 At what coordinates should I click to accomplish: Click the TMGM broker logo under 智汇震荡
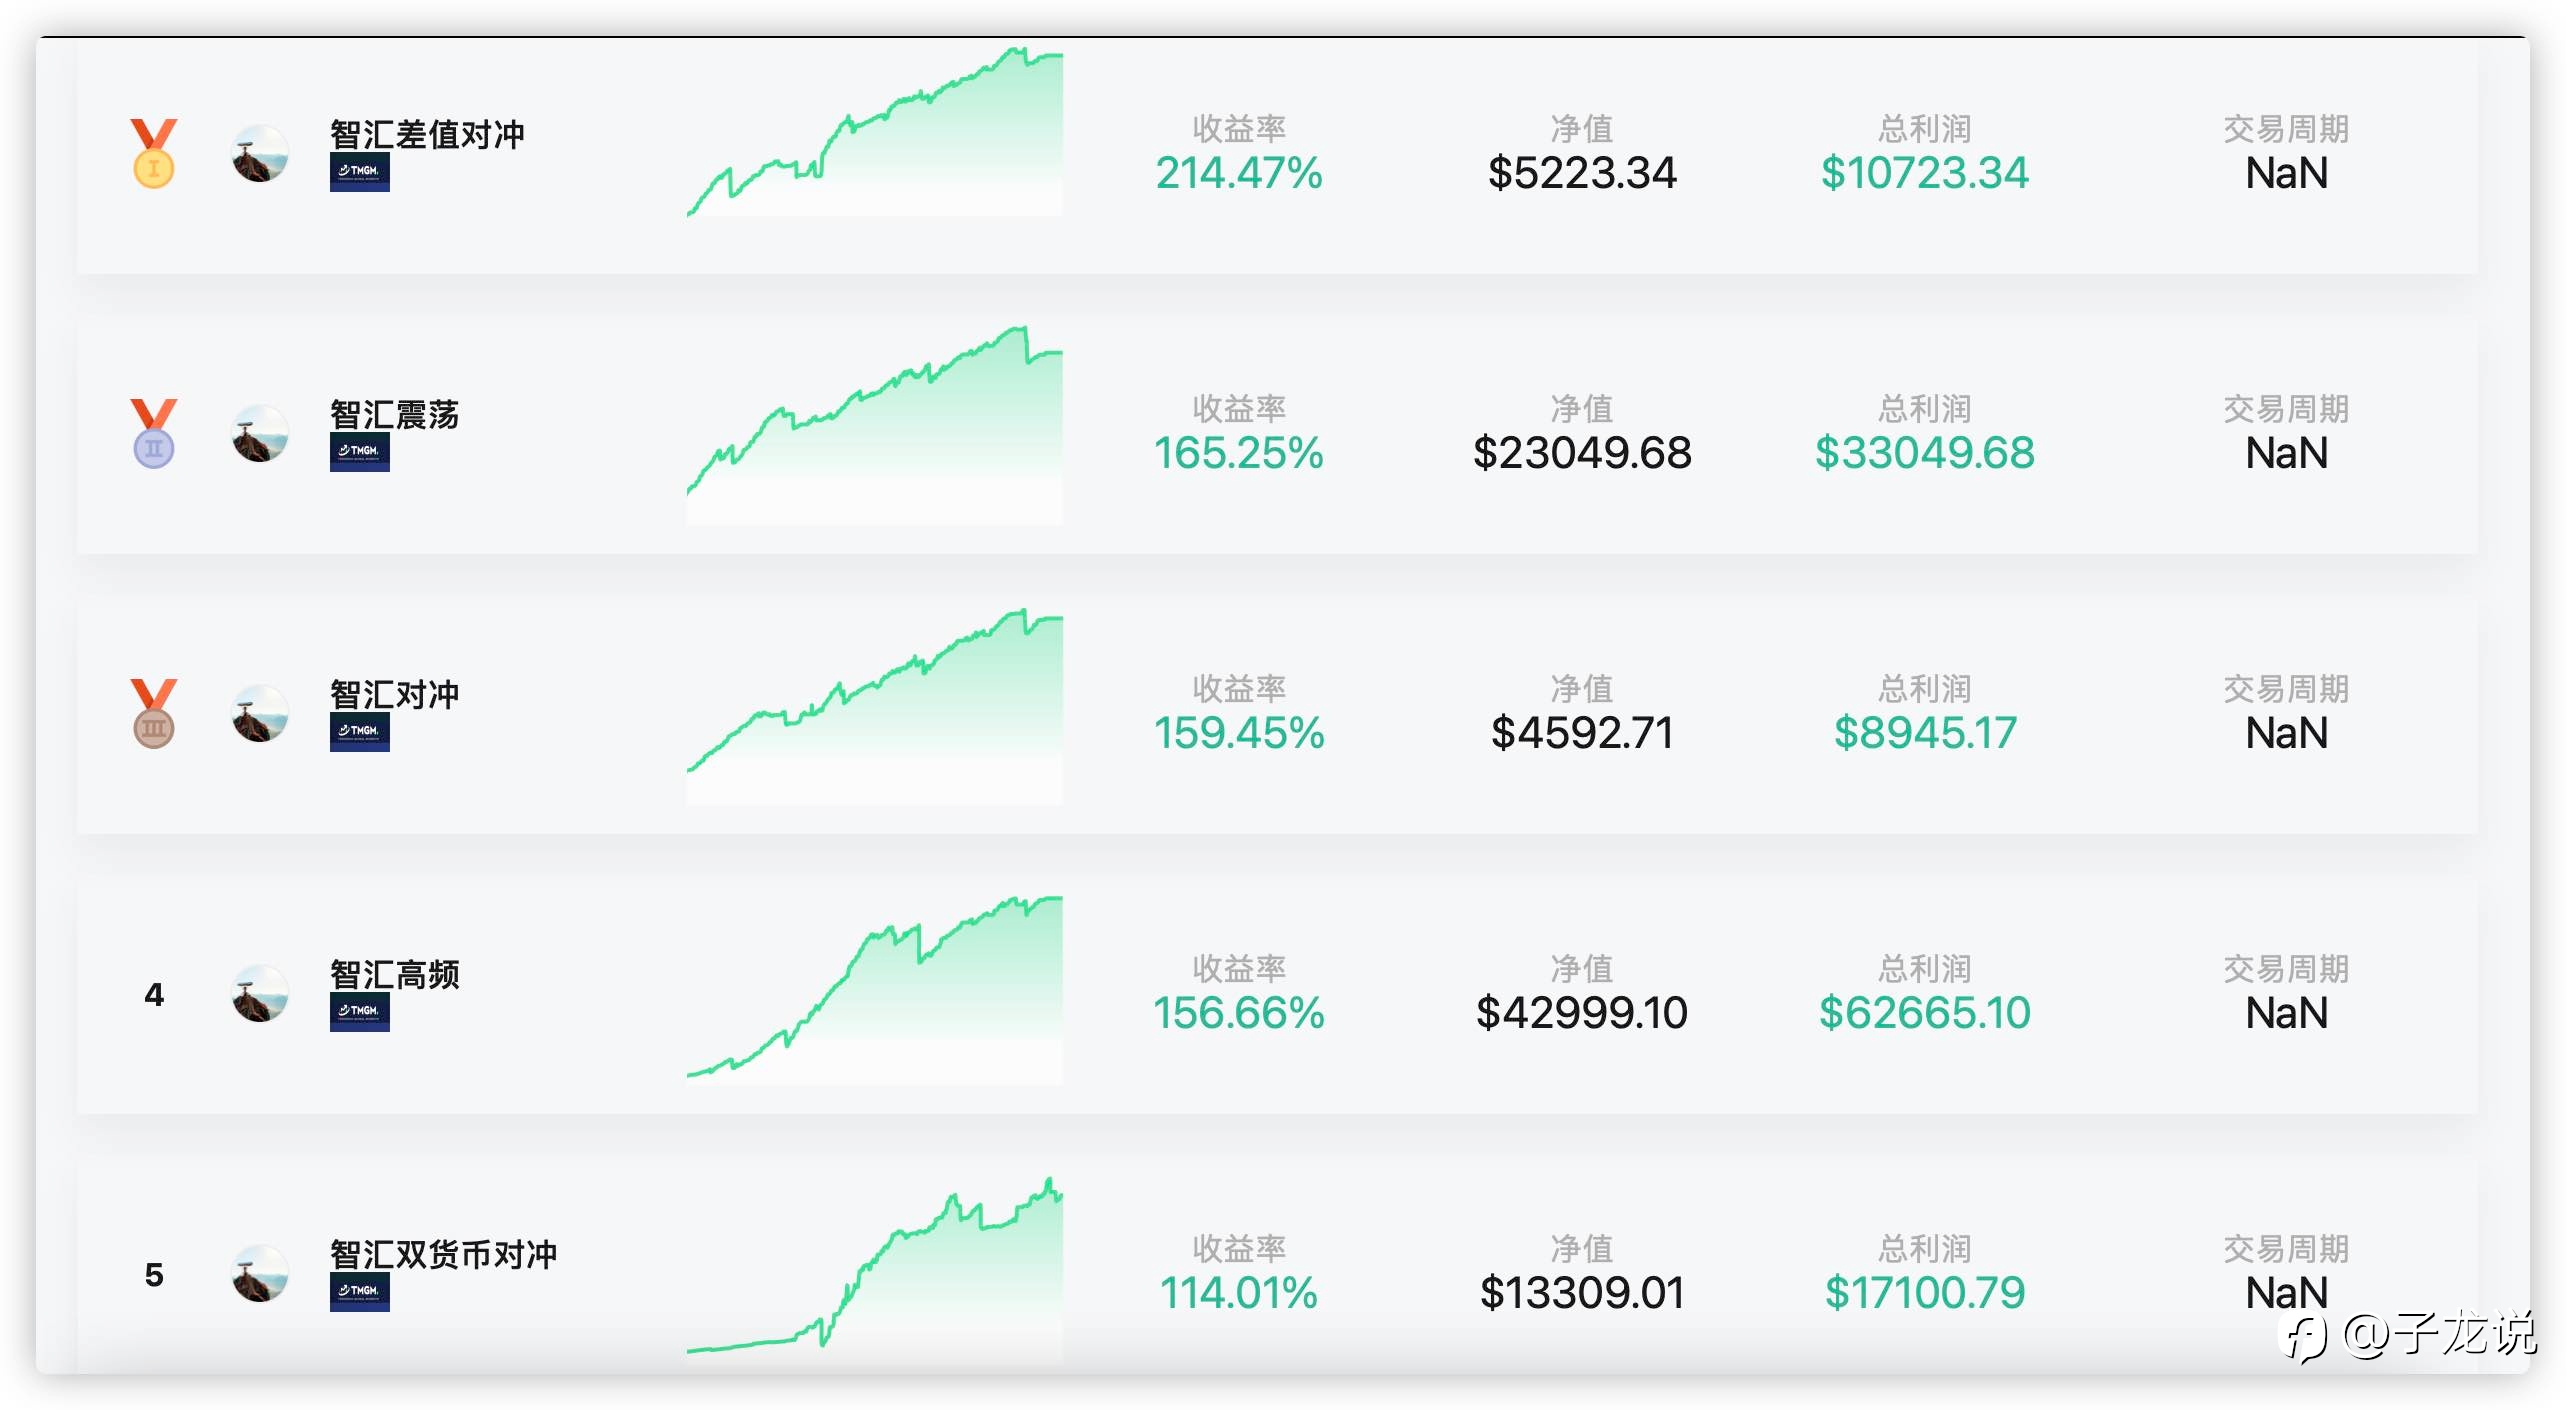(360, 452)
